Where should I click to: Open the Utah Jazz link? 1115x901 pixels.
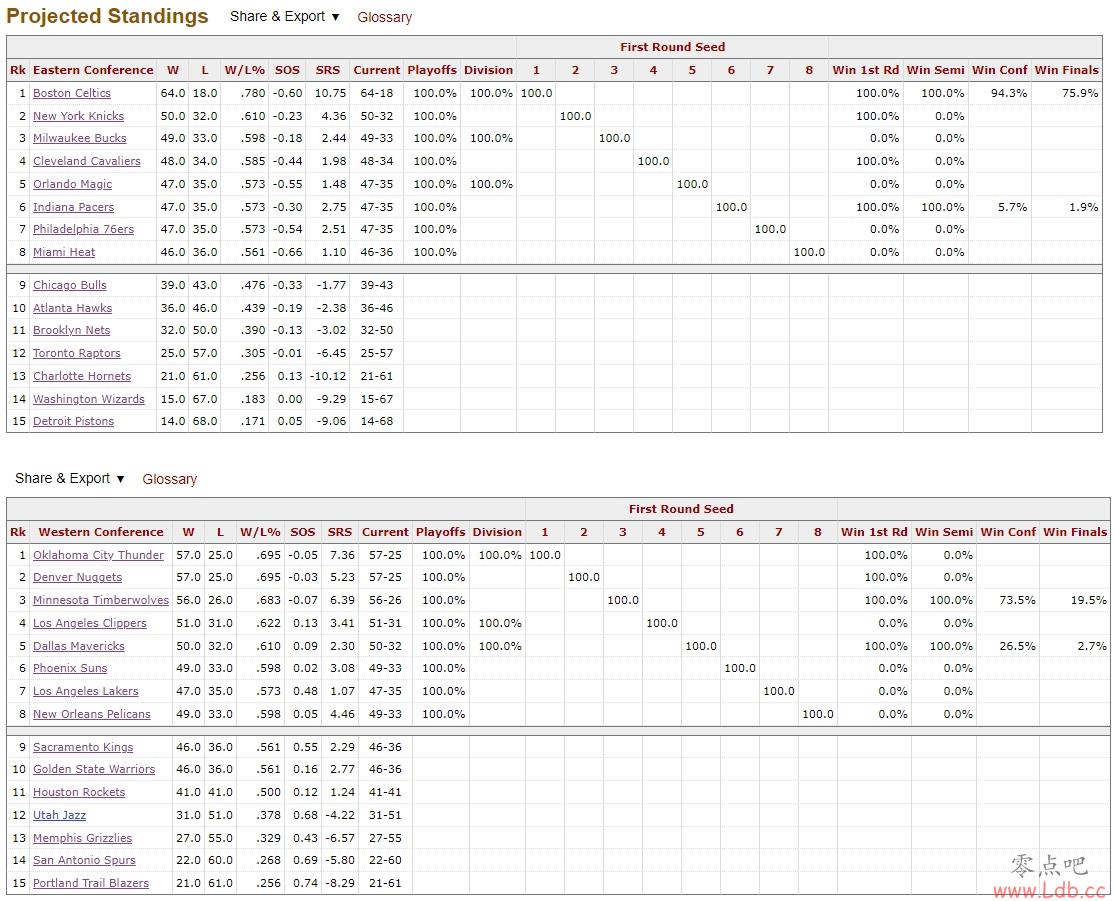pos(59,816)
